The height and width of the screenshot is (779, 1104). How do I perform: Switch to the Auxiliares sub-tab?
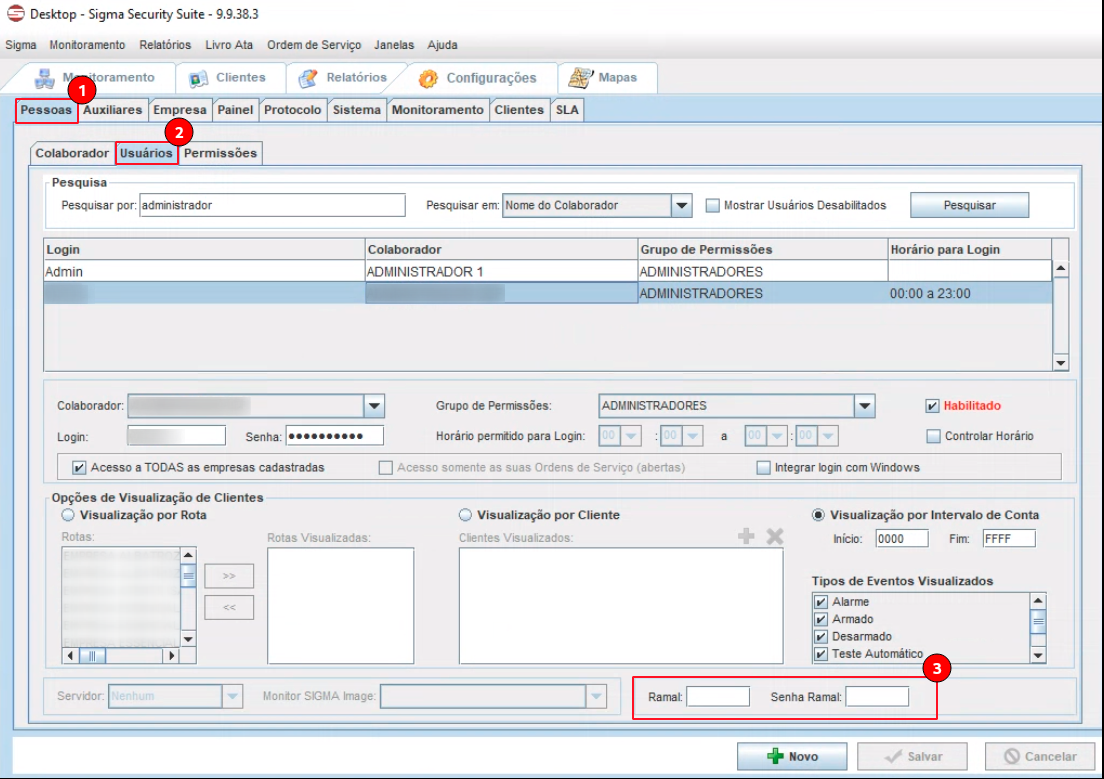tap(113, 110)
